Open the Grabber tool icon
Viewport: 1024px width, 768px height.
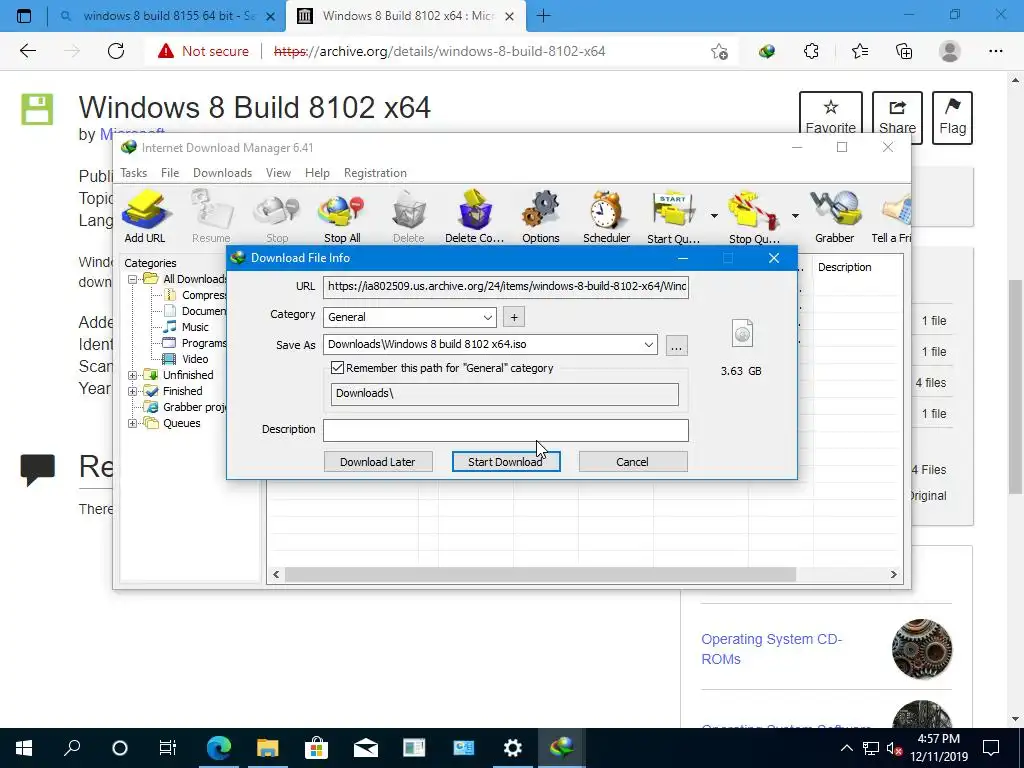pyautogui.click(x=835, y=217)
